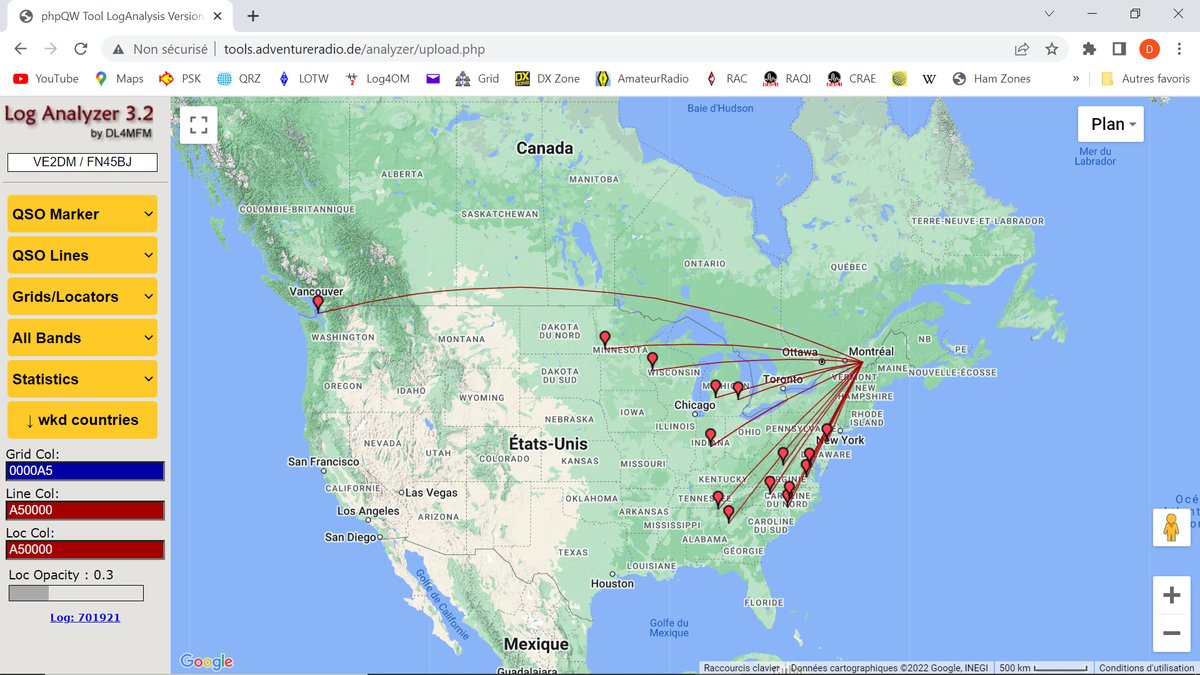The height and width of the screenshot is (675, 1200).
Task: Adjust the Loc Opacity slider
Action: coord(76,593)
